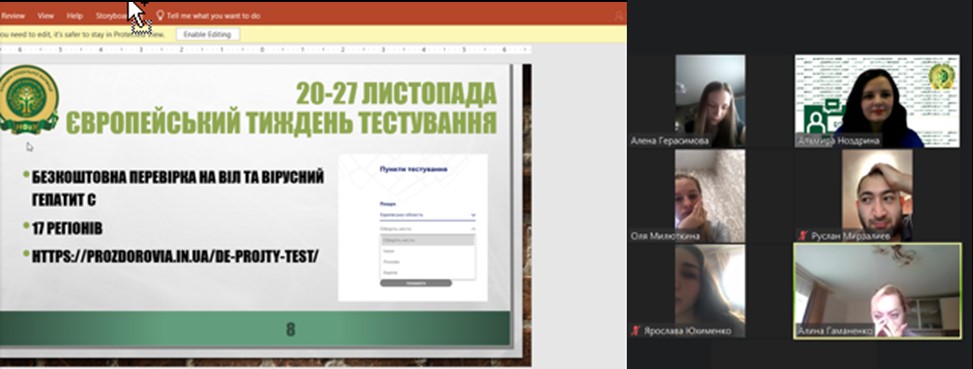Click the Tell me what you want to do box
The width and height of the screenshot is (973, 369).
pyautogui.click(x=213, y=16)
